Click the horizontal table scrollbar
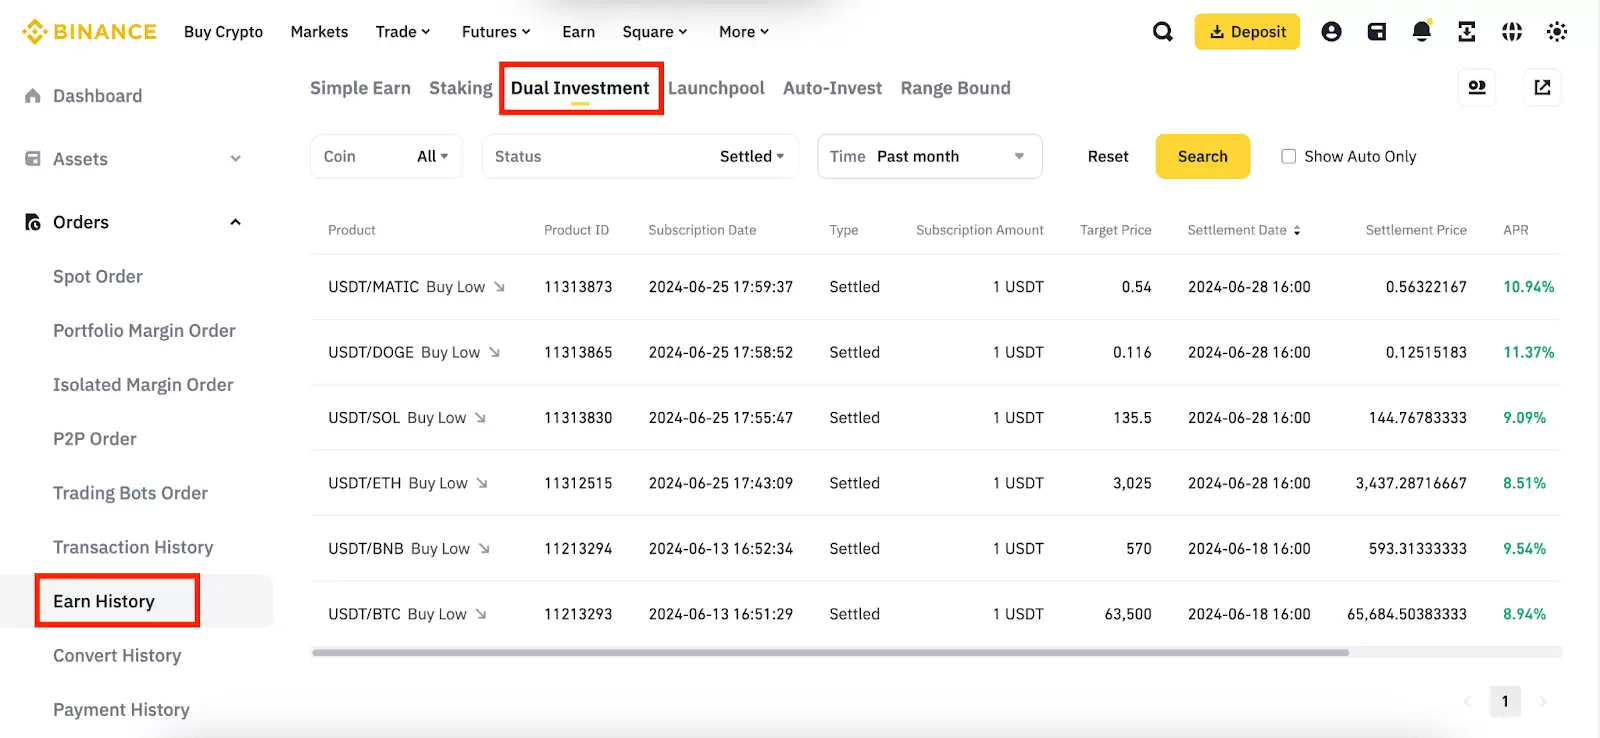Viewport: 1600px width, 738px height. [830, 653]
